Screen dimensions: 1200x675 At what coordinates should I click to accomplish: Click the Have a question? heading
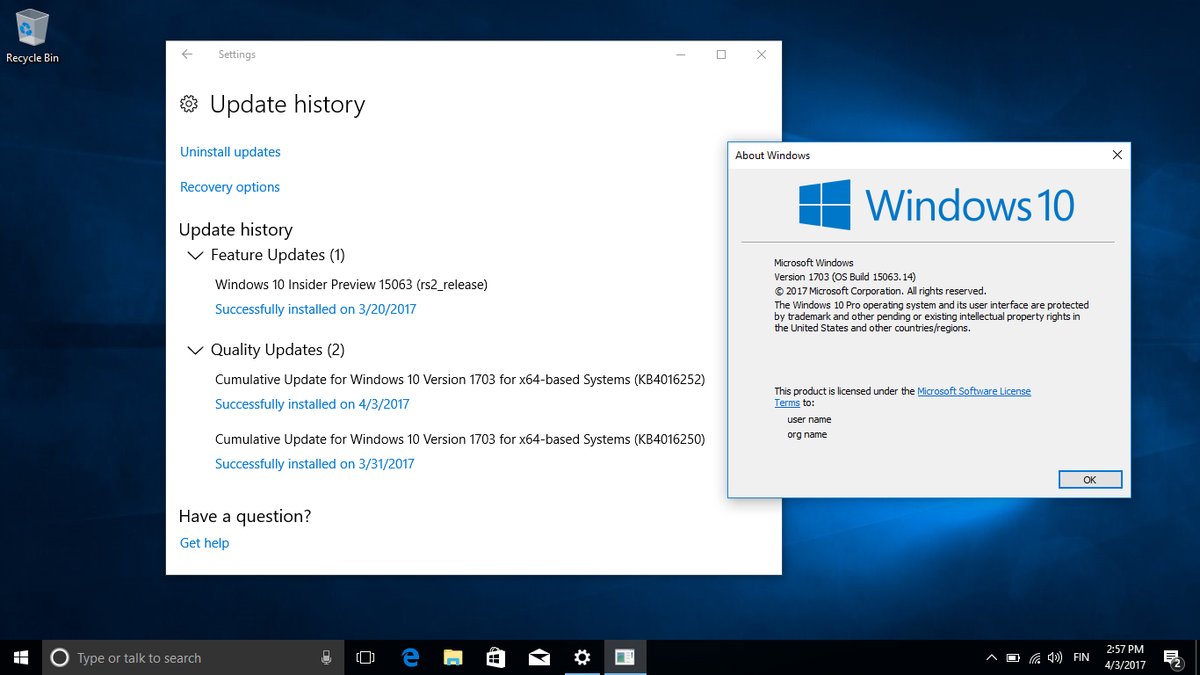click(x=245, y=516)
